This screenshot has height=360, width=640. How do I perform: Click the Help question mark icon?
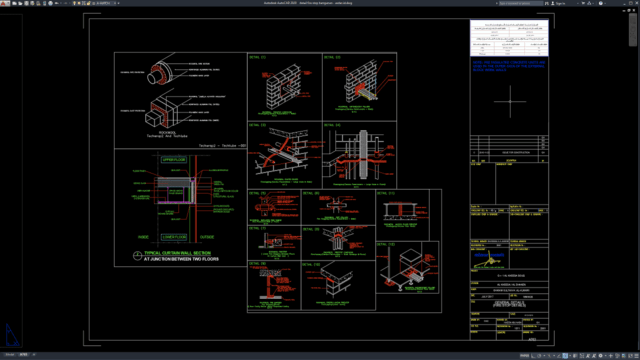[601, 3]
